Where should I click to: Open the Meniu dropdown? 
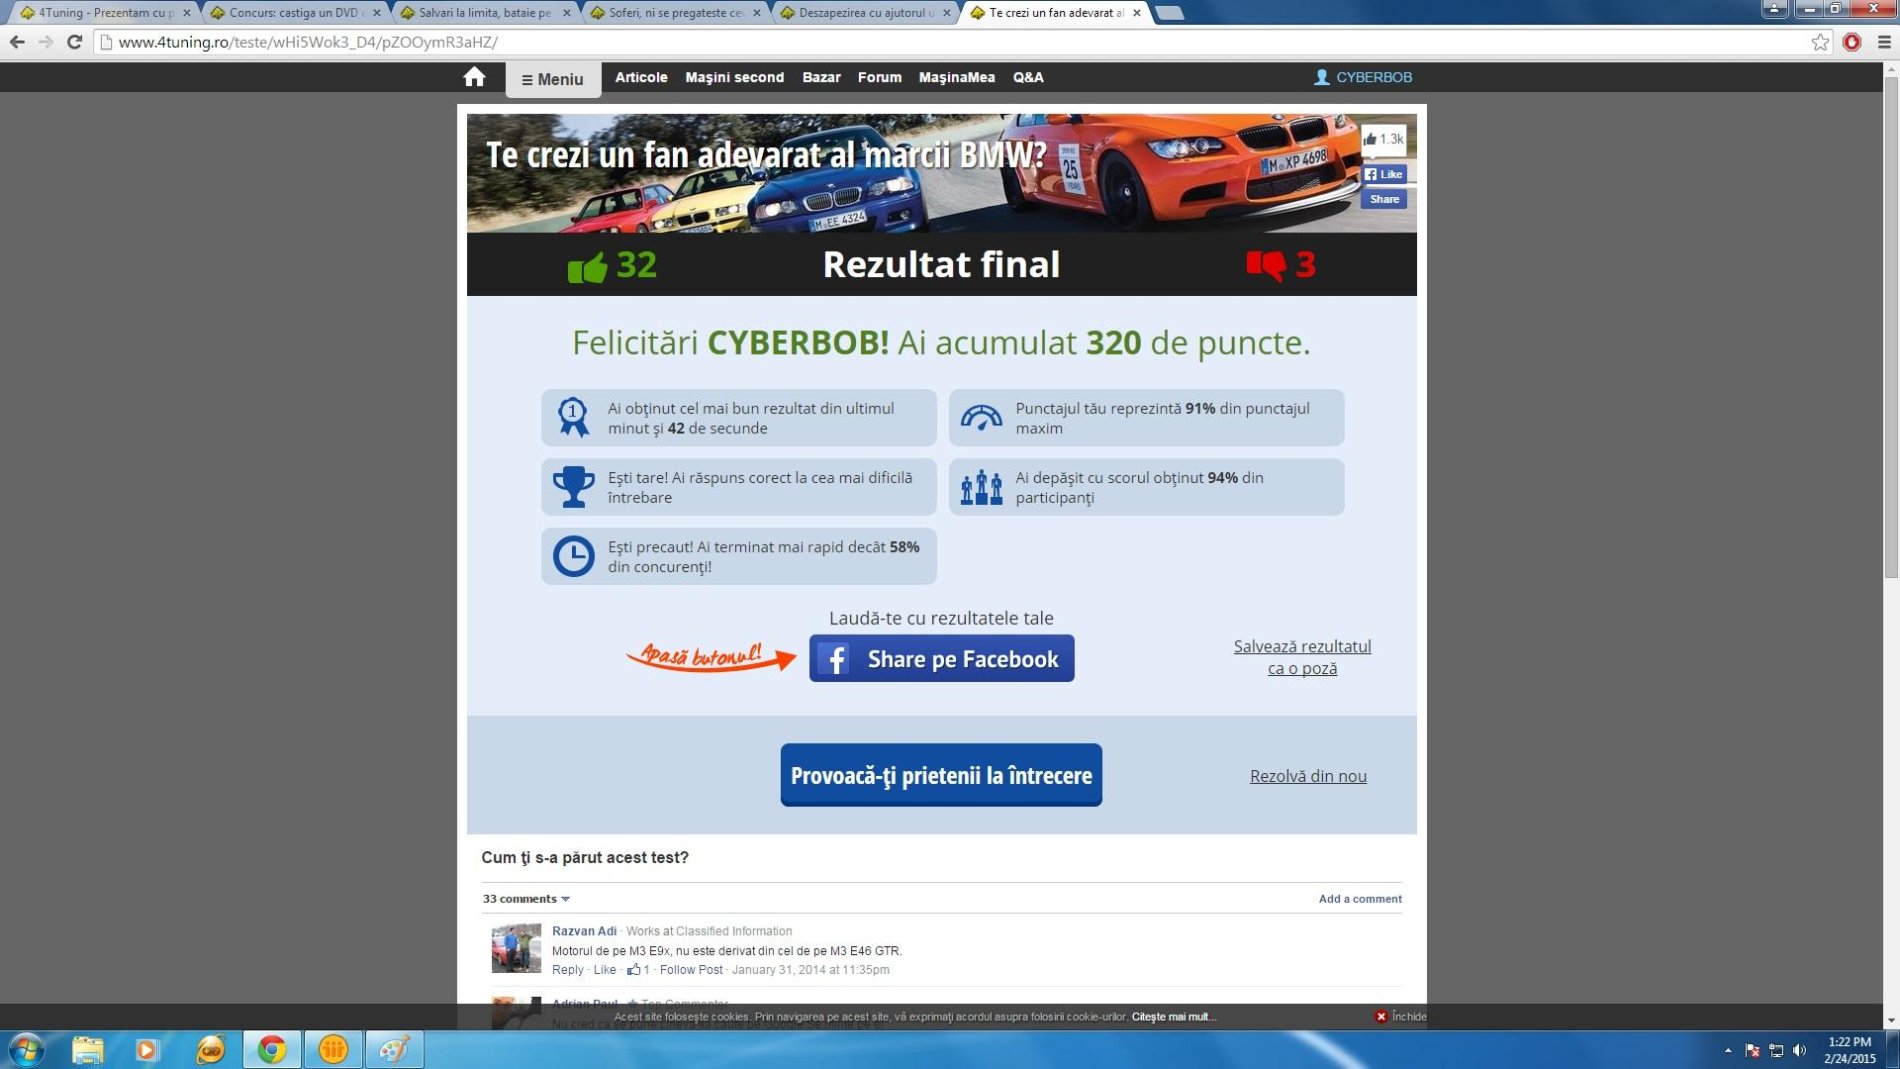[552, 79]
